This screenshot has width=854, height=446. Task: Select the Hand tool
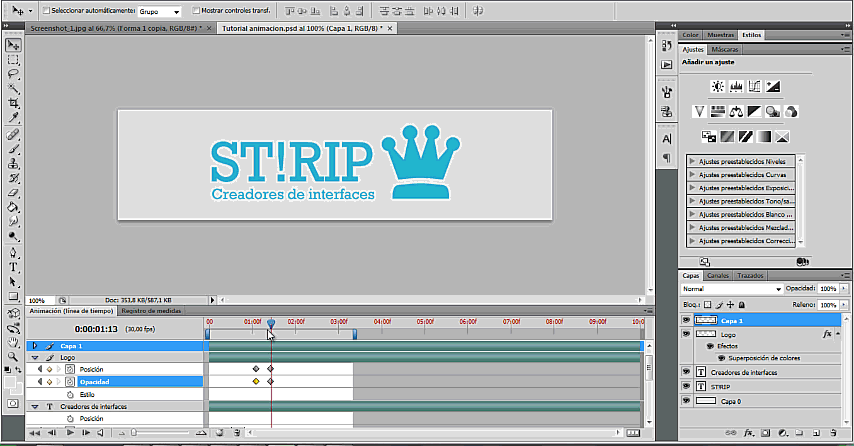[x=13, y=343]
